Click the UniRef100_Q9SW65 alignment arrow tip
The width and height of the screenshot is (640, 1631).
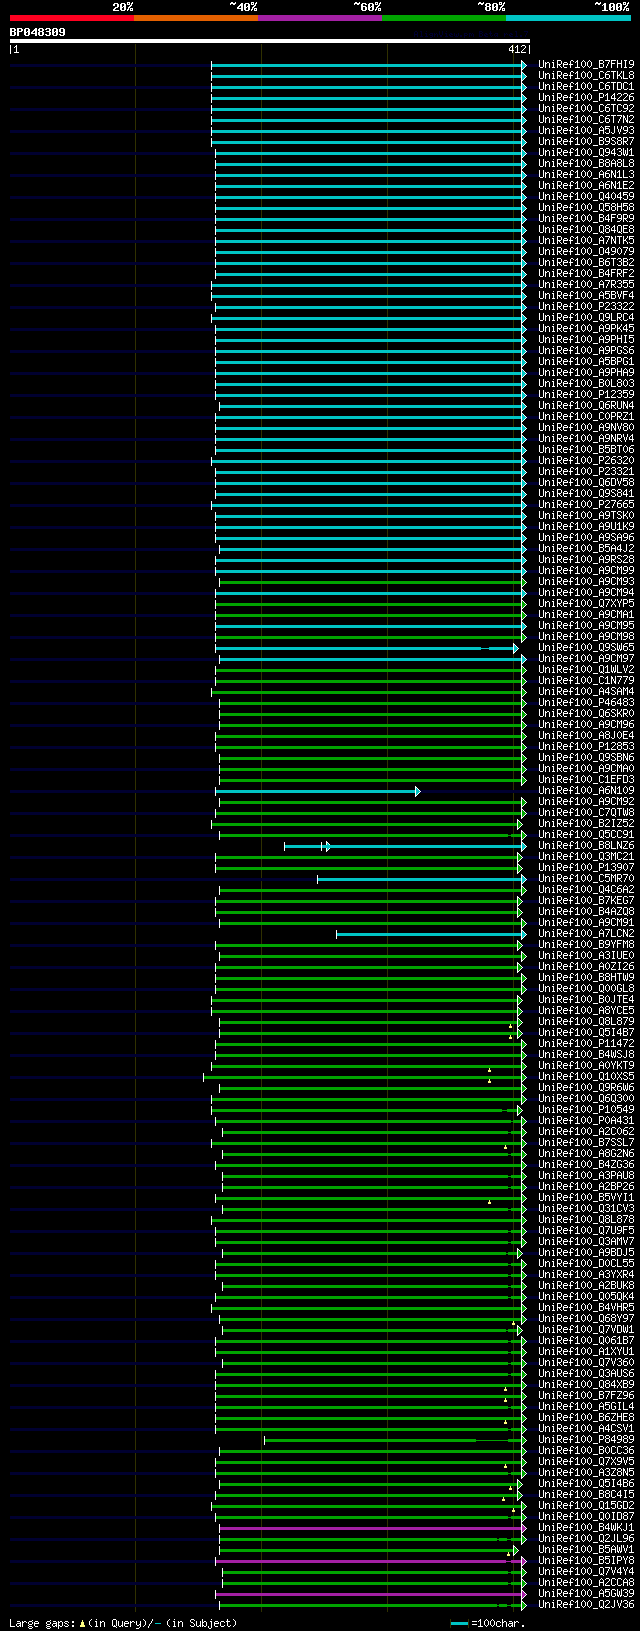pos(516,648)
